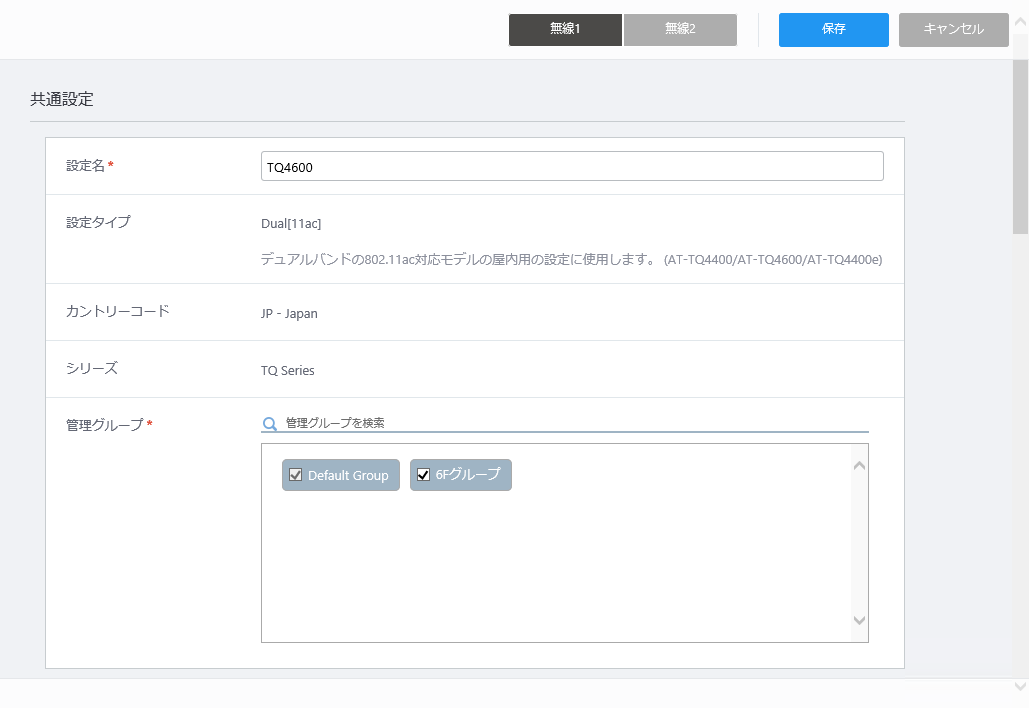Switch to the 無線1 tab

pyautogui.click(x=565, y=30)
